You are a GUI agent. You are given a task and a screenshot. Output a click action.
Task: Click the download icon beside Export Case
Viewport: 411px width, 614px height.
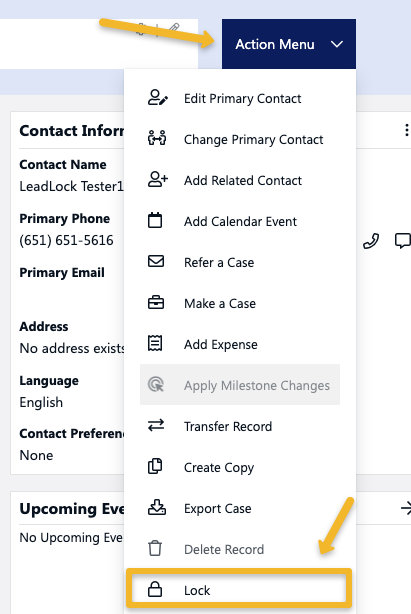[156, 507]
